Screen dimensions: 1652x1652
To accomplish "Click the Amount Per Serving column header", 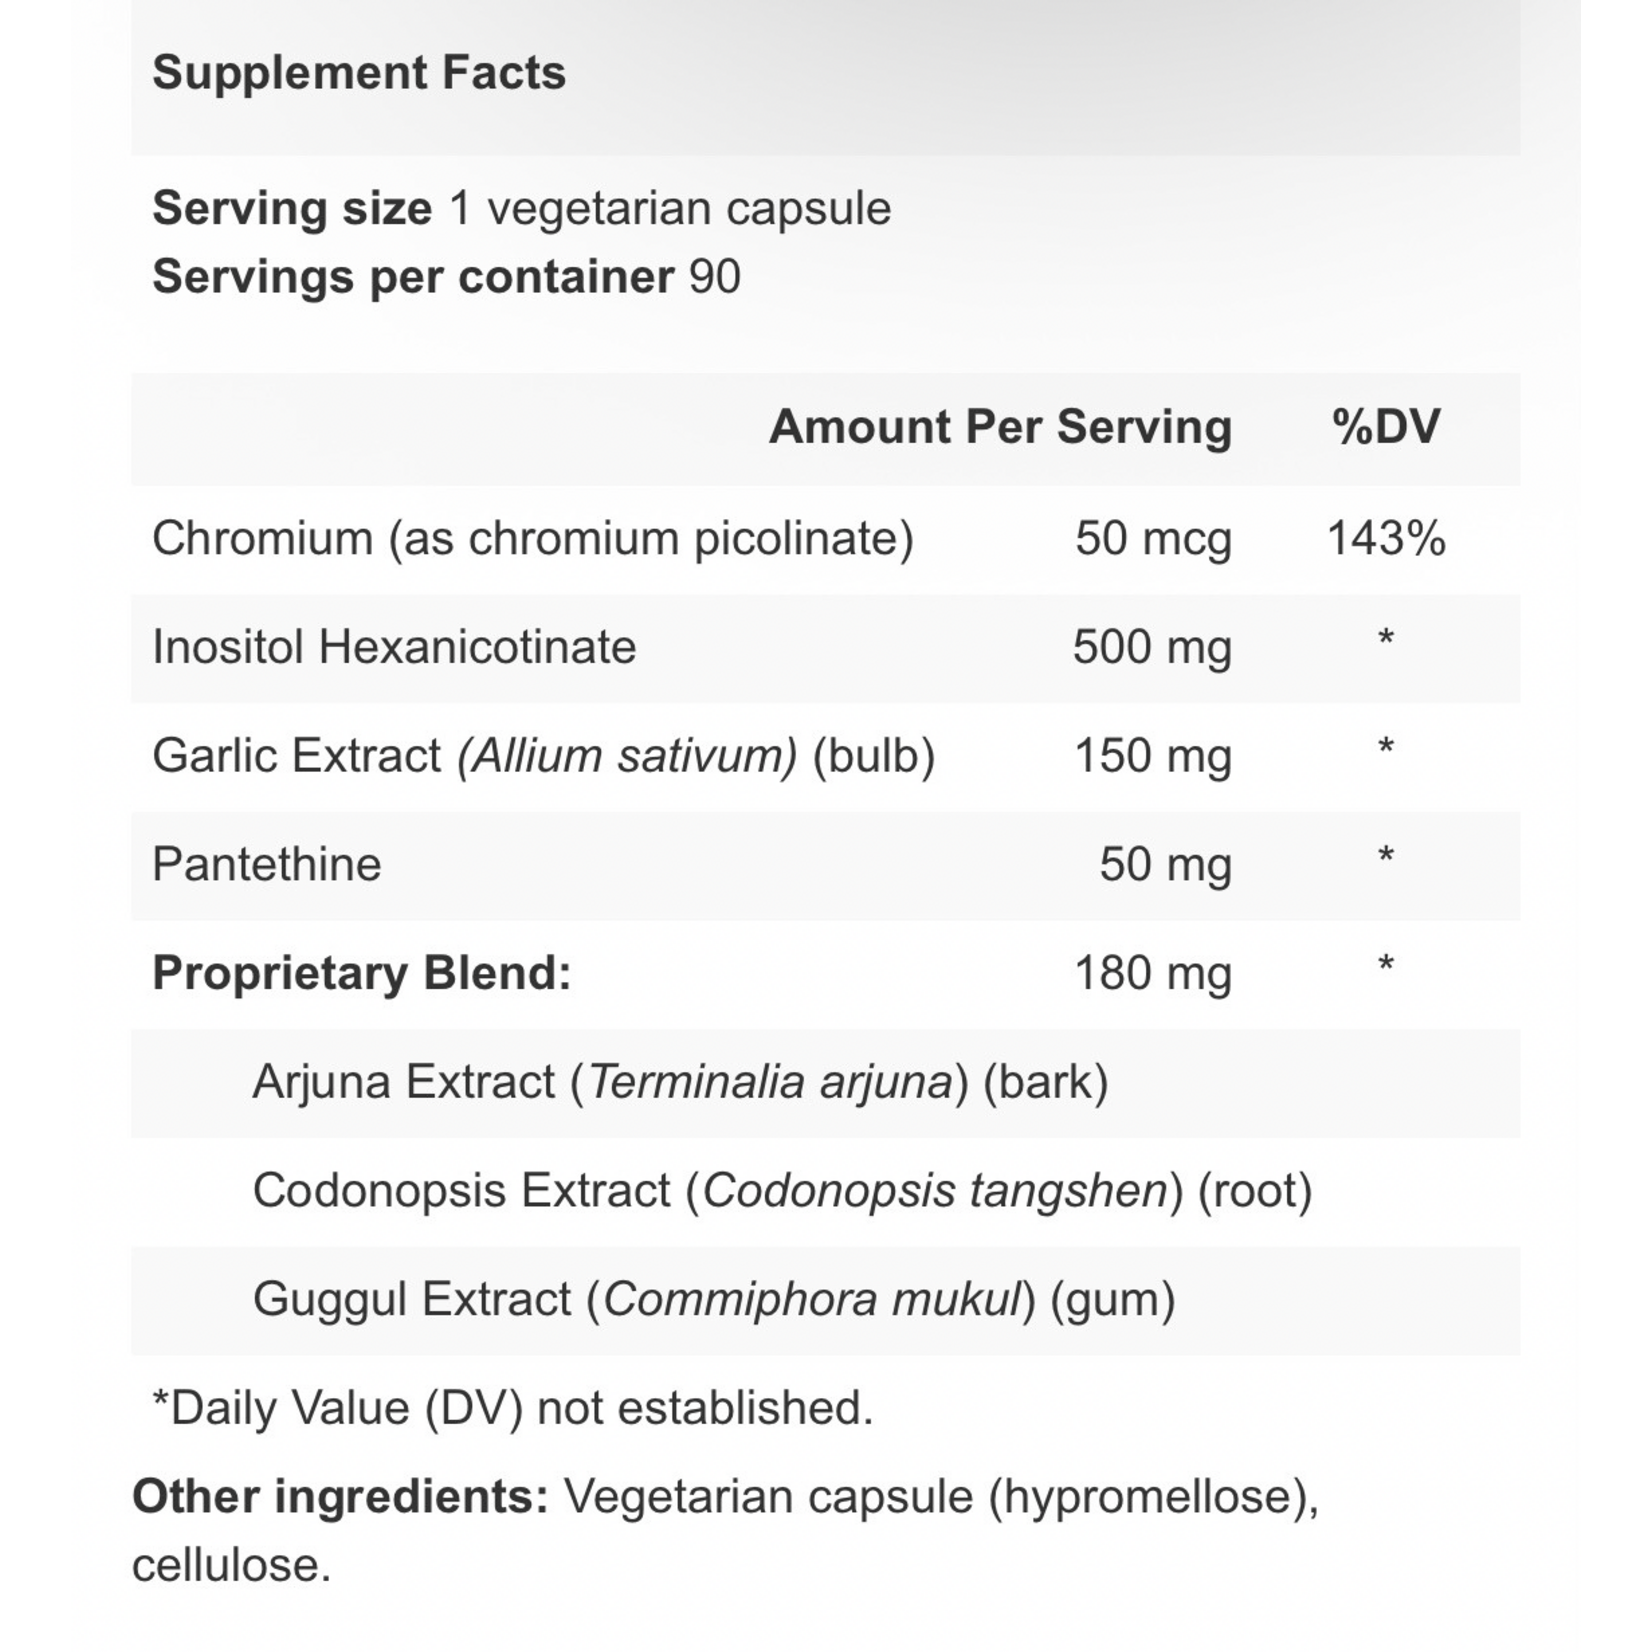I will click(999, 427).
